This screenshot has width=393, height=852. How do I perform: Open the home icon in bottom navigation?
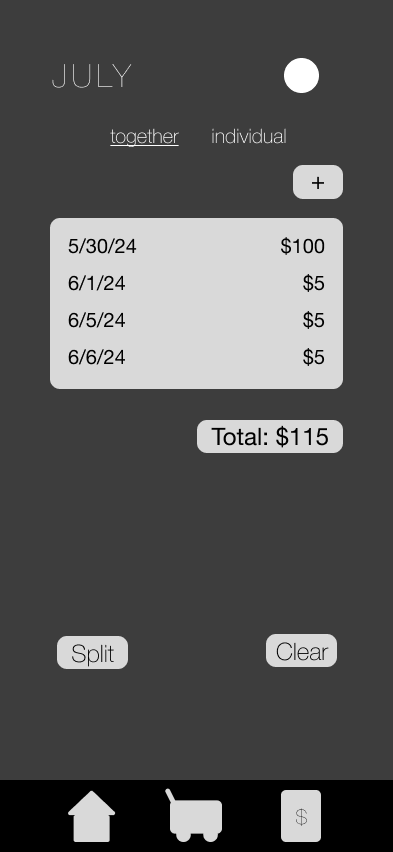[x=91, y=816]
